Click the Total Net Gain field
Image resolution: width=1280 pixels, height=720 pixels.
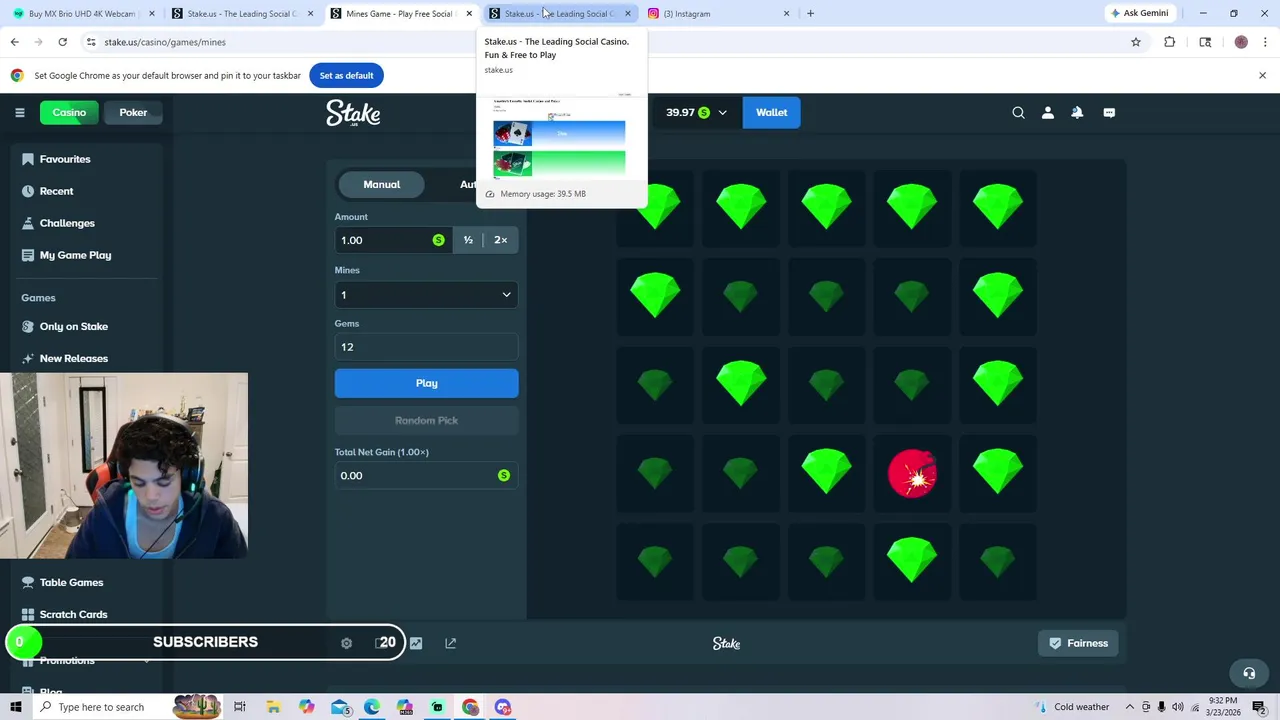[426, 476]
